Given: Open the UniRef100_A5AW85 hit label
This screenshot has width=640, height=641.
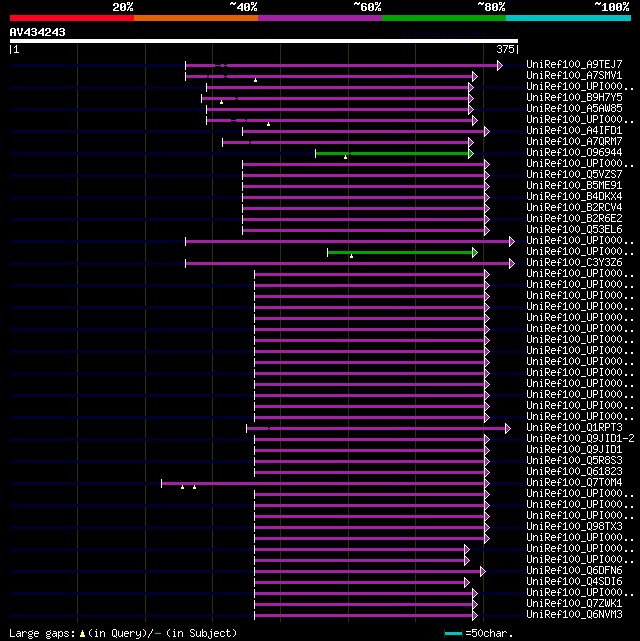Looking at the screenshot, I should [x=574, y=108].
